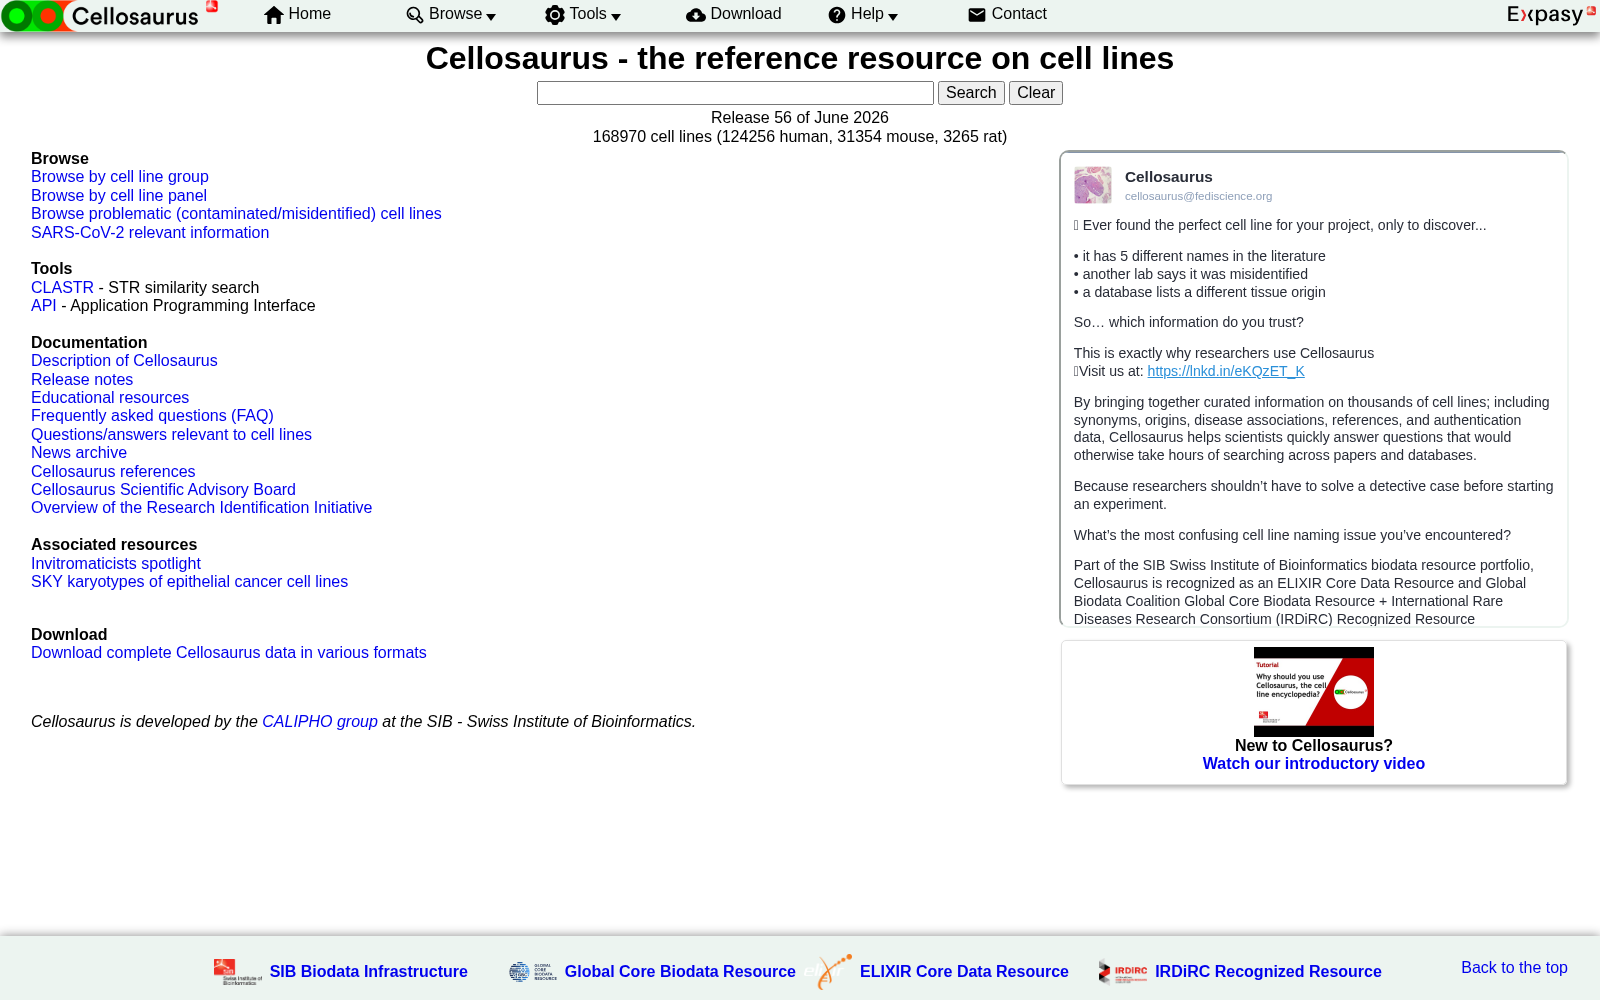Open Frequently asked questions (FAQ) link
The height and width of the screenshot is (1000, 1600).
click(x=152, y=416)
